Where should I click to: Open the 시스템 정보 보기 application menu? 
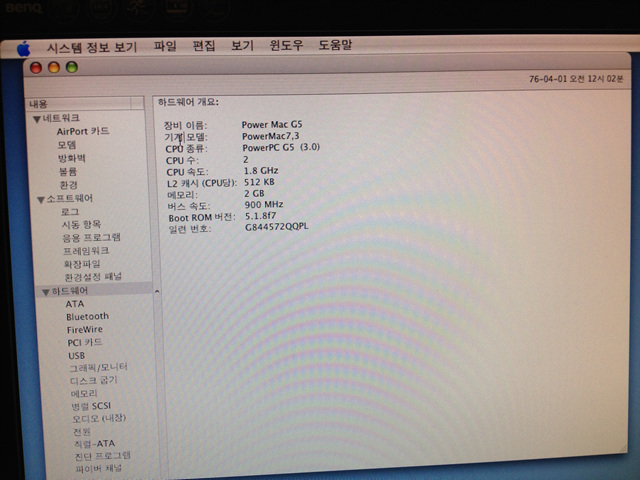[x=91, y=47]
